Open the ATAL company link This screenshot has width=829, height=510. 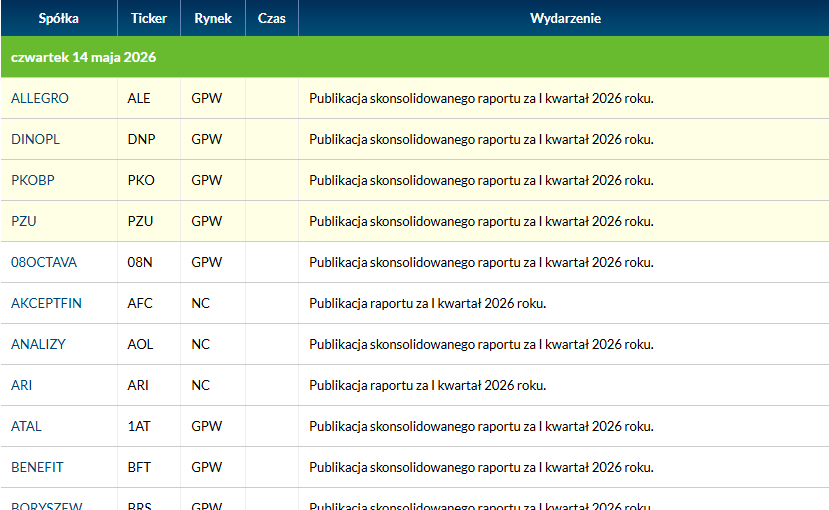point(26,426)
